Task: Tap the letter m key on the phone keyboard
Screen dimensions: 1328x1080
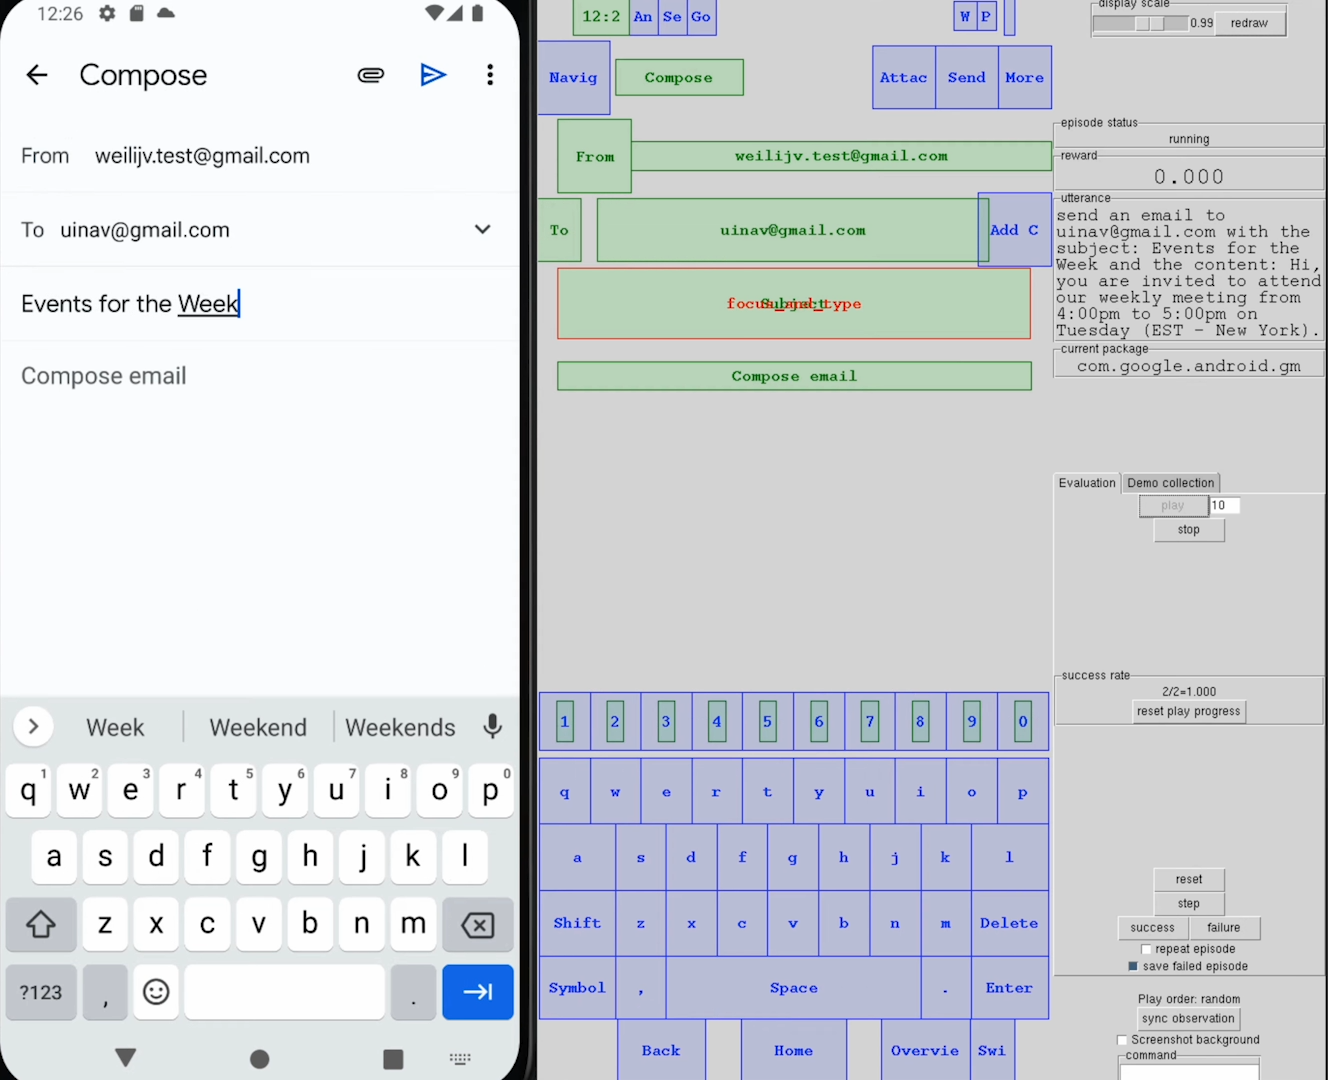Action: (x=413, y=924)
